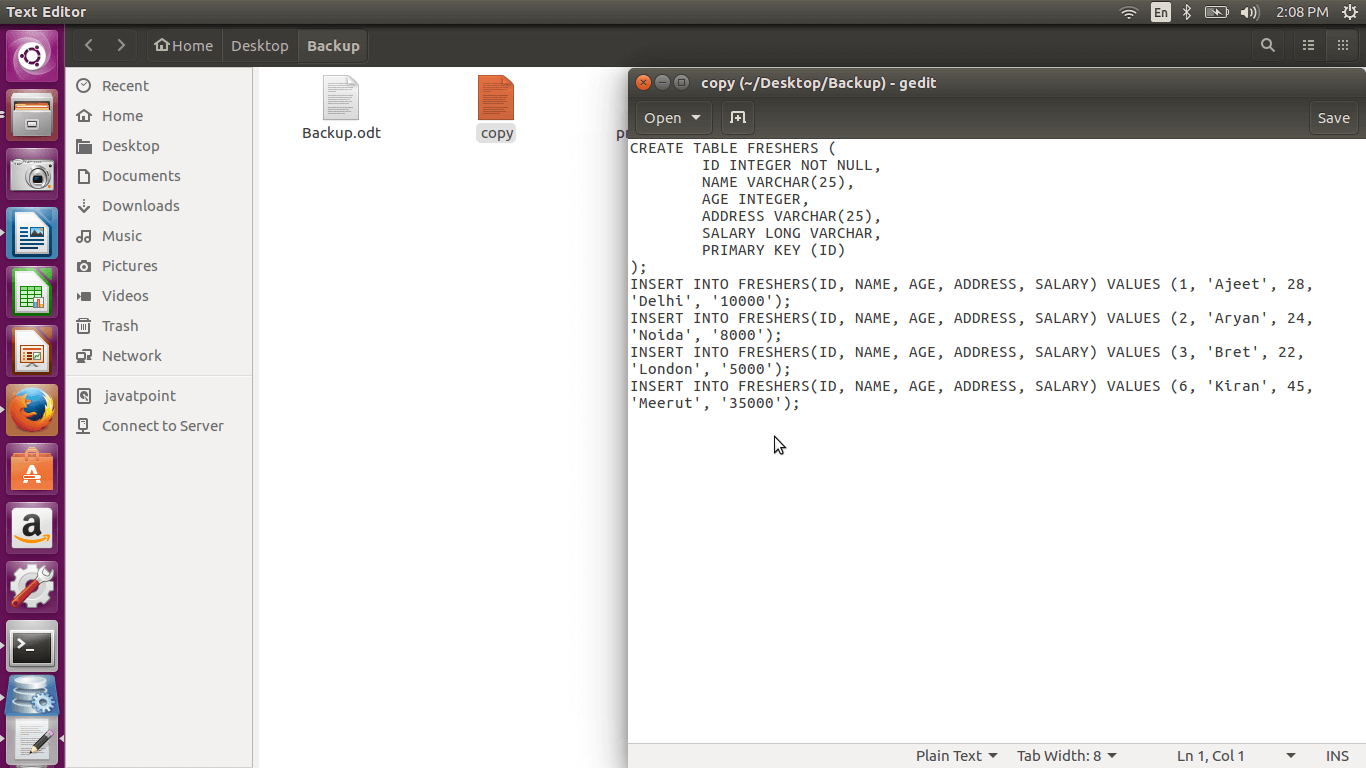Go to Desktop in the path bar
Viewport: 1366px width, 768px height.
pos(259,46)
